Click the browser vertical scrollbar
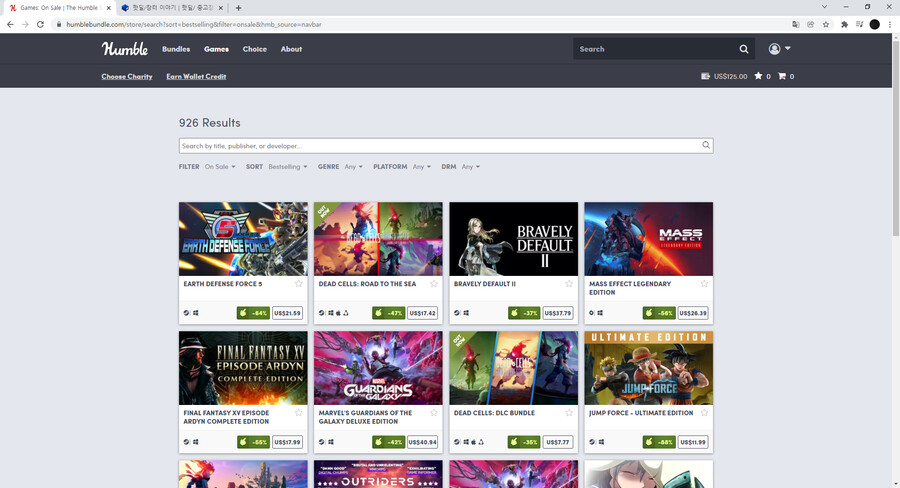This screenshot has width=900, height=488. 894,150
